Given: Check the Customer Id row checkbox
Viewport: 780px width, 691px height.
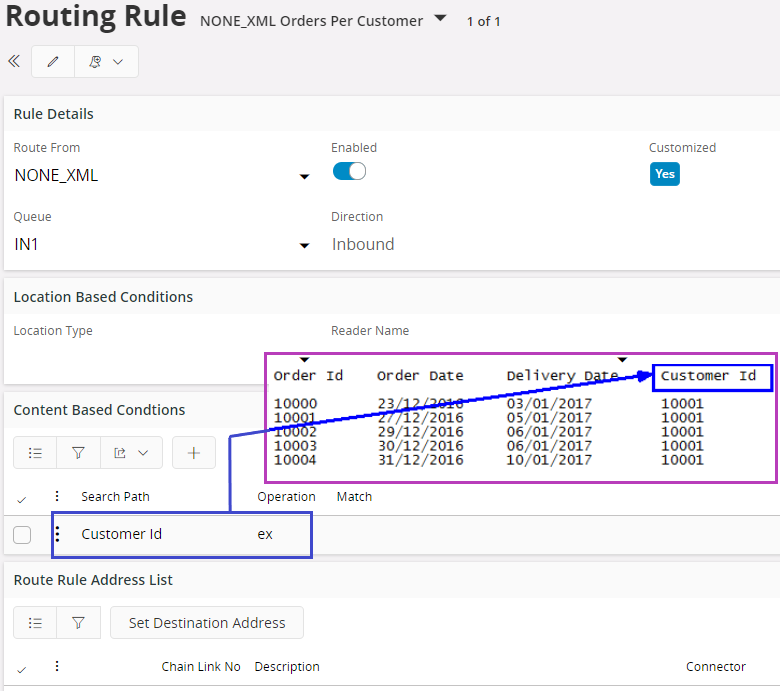Looking at the screenshot, I should pyautogui.click(x=22, y=535).
